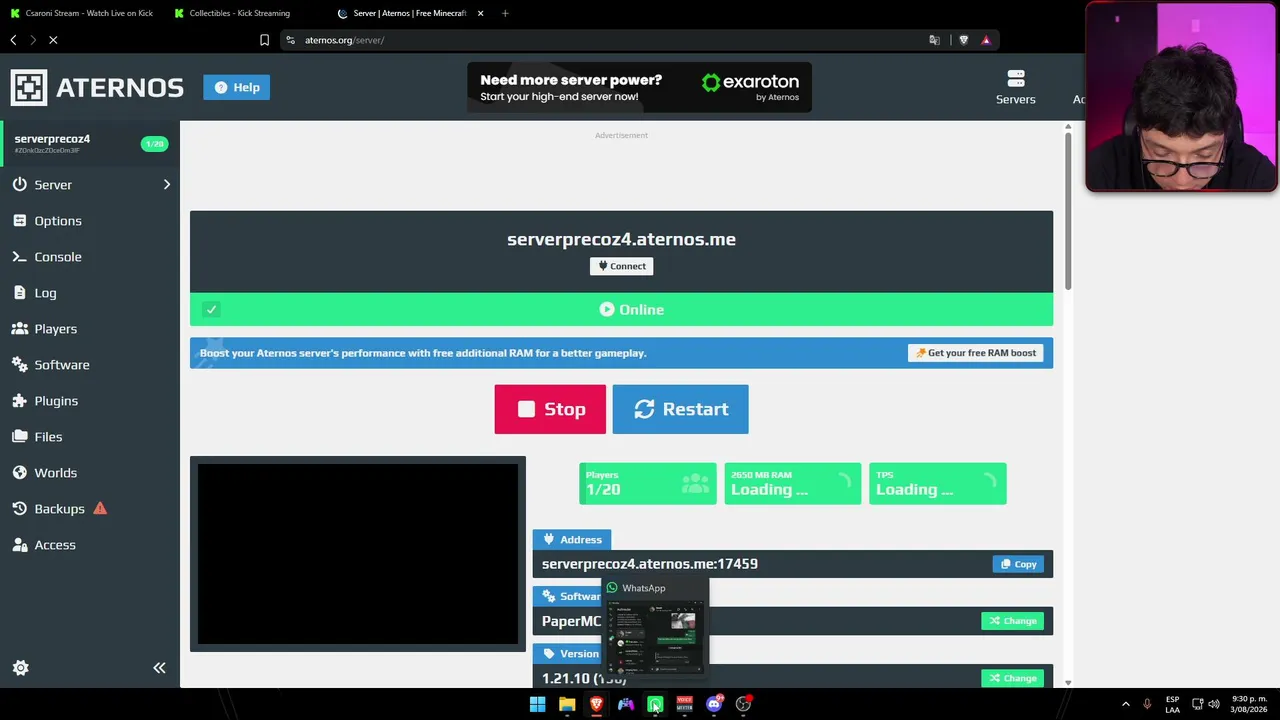Change the PaperMC software
The image size is (1280, 720).
[x=1012, y=621]
